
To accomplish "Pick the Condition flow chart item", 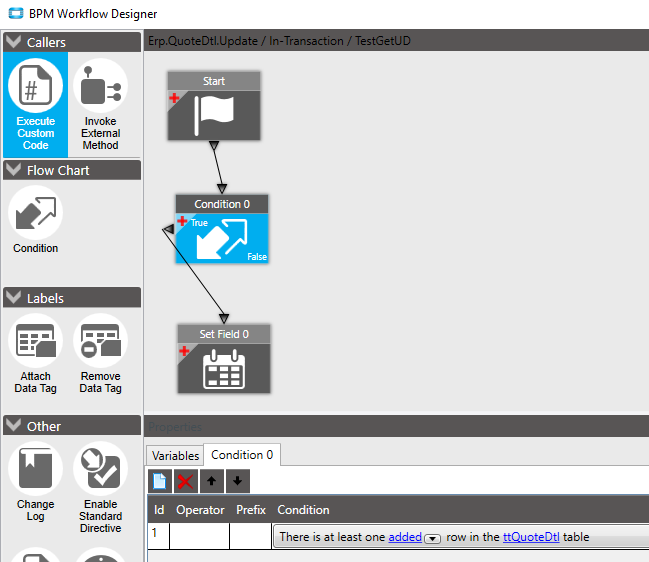I will (x=36, y=220).
